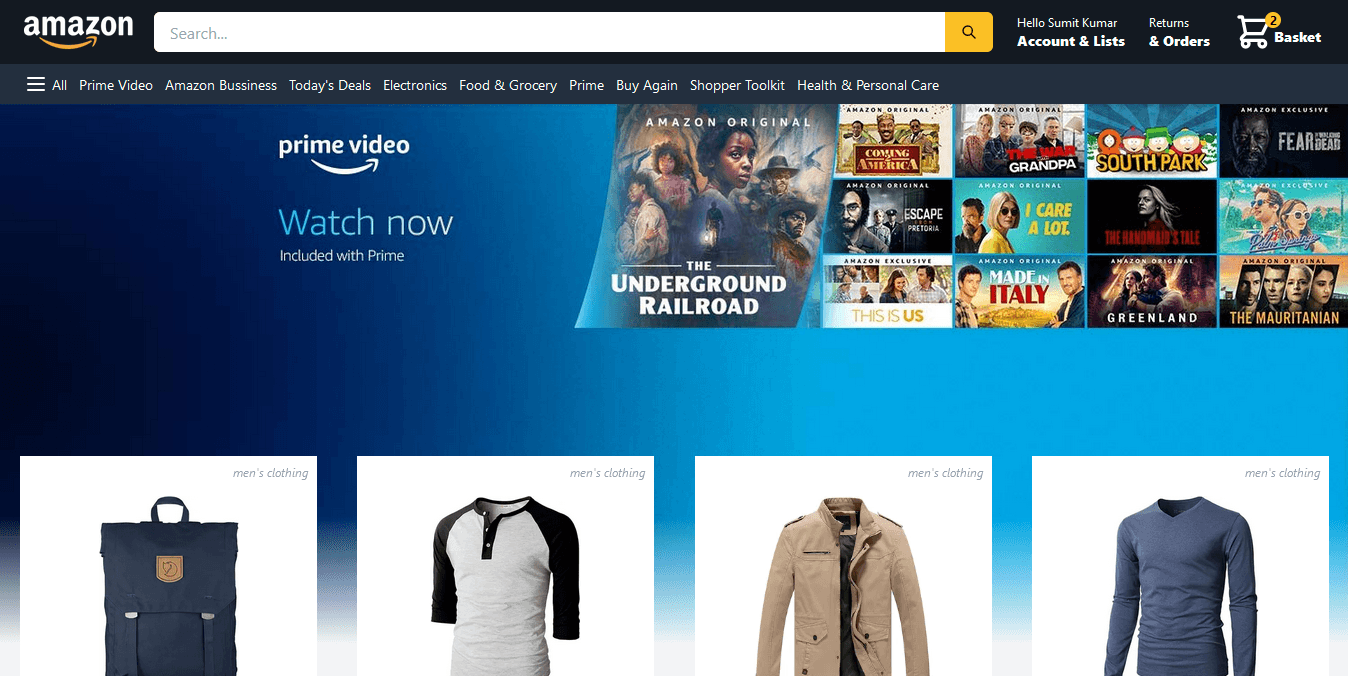Open the shopping basket cart icon

click(1252, 32)
